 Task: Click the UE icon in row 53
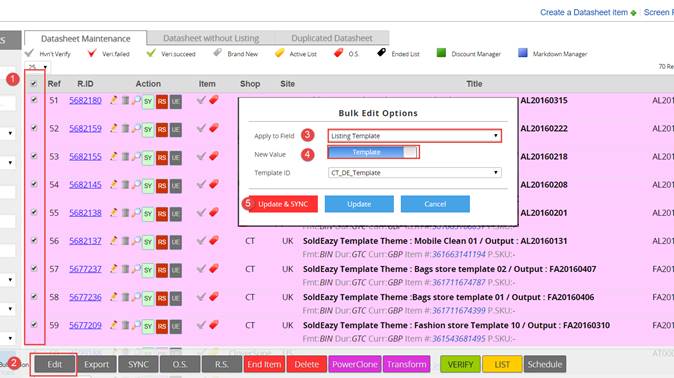click(175, 158)
